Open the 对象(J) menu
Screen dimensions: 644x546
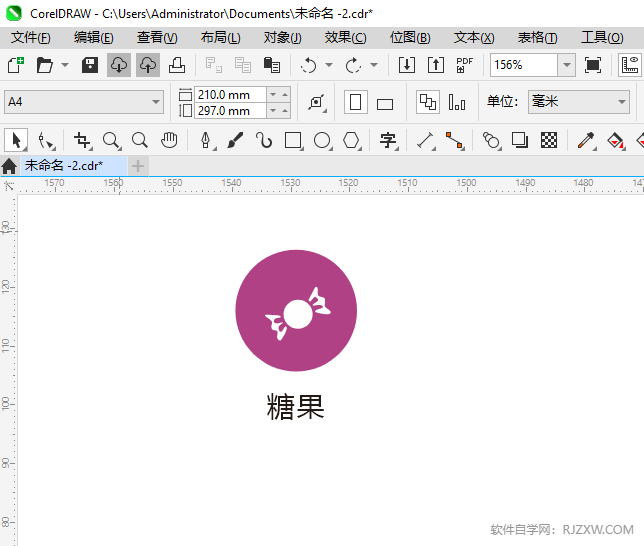tap(283, 38)
